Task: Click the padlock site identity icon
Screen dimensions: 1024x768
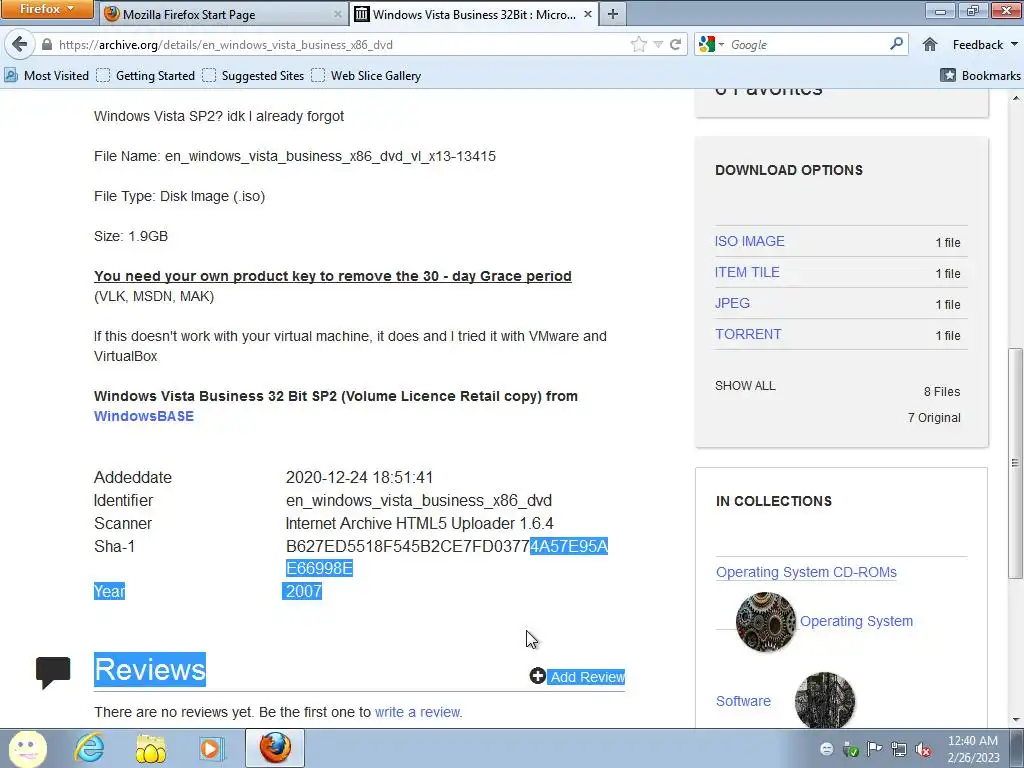Action: coord(46,44)
